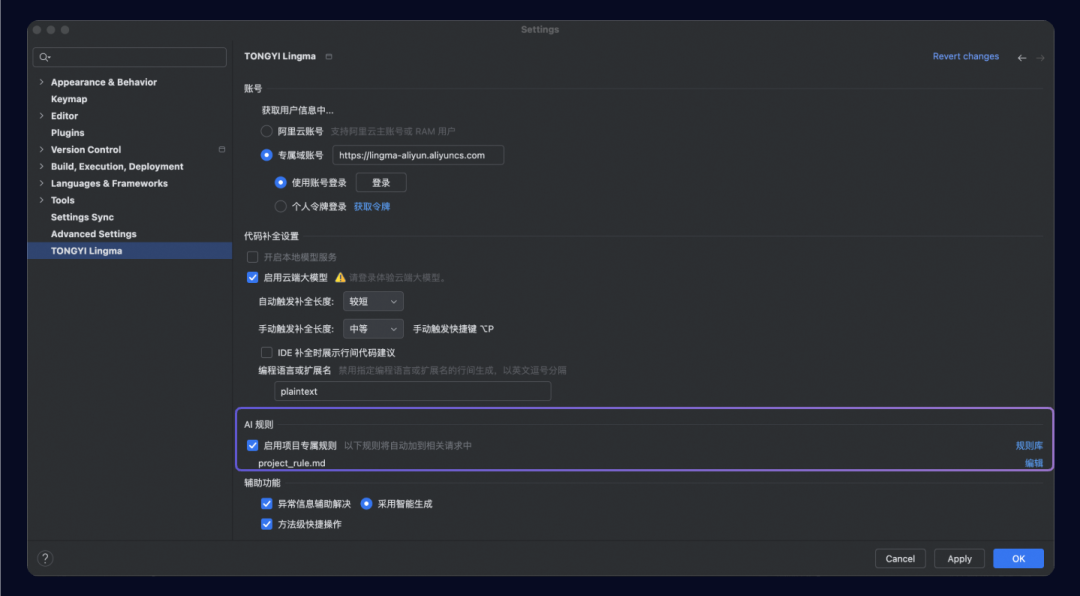Image resolution: width=1080 pixels, height=596 pixels.
Task: Click the yellow warning icon by 启用云端大模型
Action: (x=340, y=278)
